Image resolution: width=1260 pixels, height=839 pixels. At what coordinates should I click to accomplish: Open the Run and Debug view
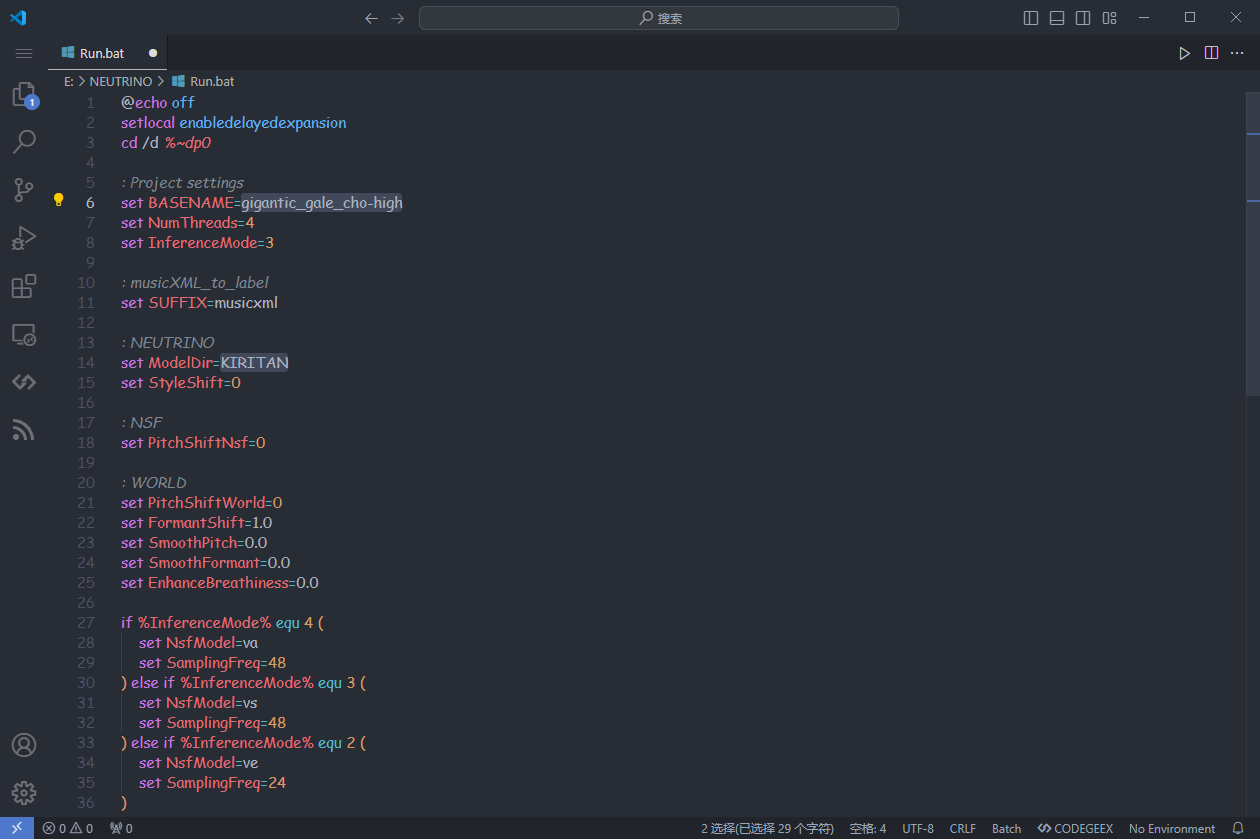tap(24, 238)
